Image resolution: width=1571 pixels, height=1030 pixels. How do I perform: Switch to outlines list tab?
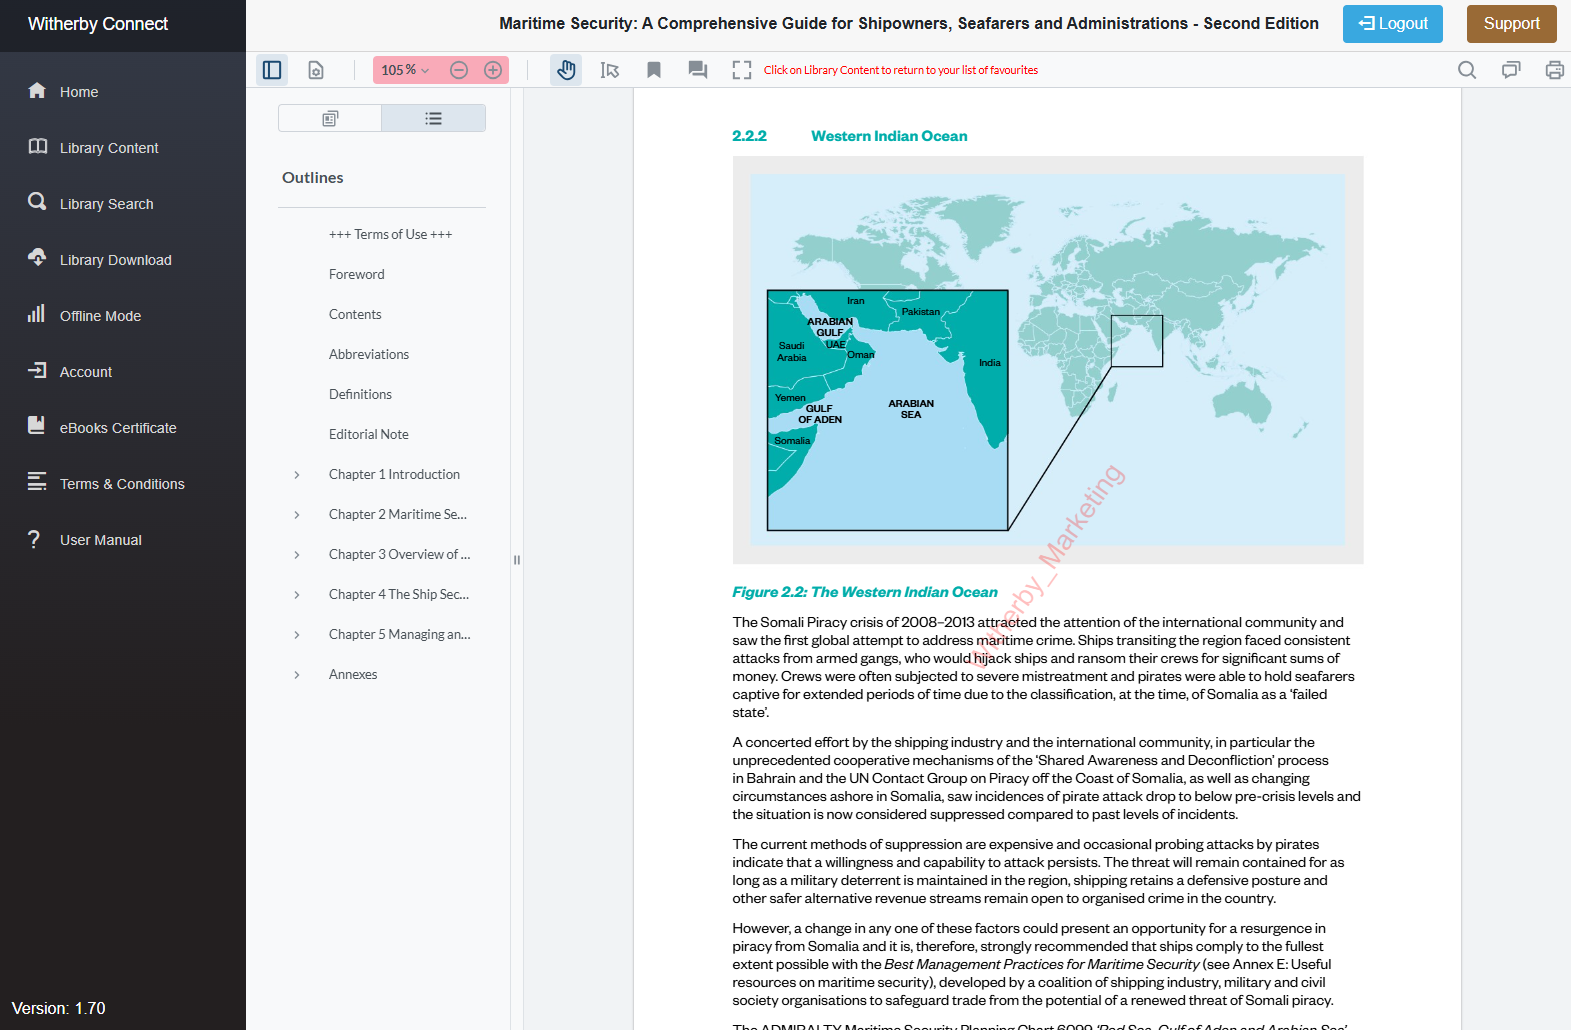pos(434,118)
